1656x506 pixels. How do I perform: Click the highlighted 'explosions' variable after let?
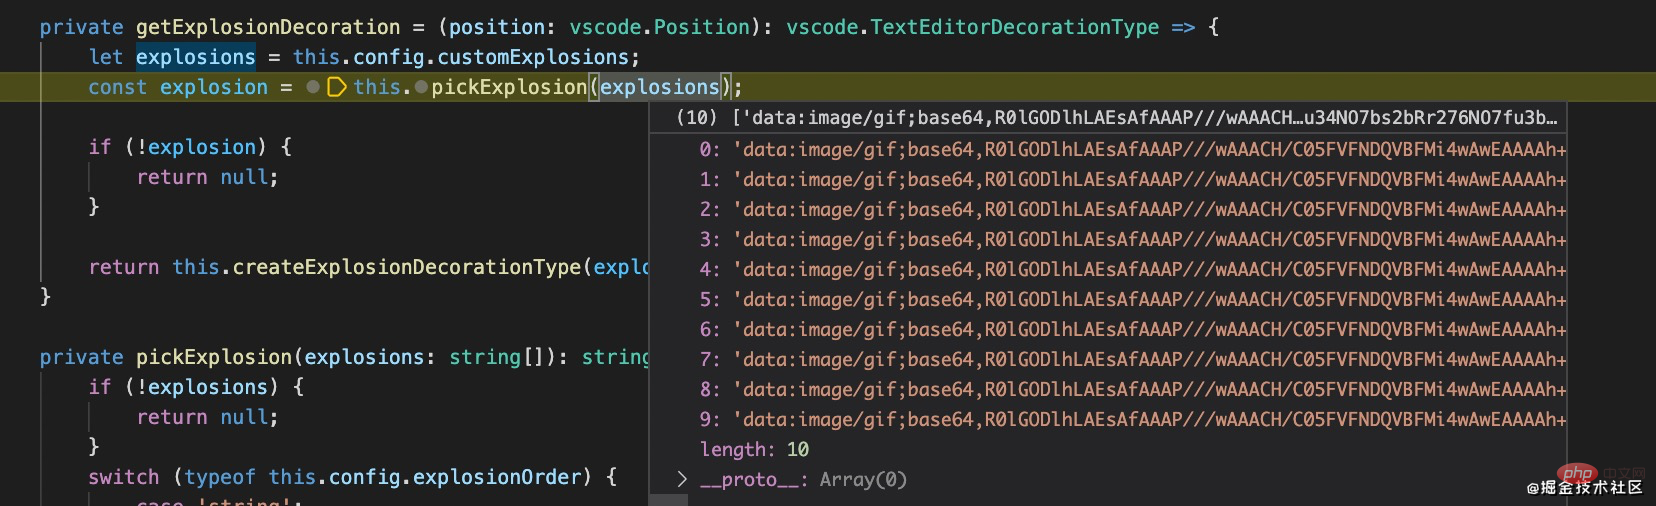click(195, 57)
